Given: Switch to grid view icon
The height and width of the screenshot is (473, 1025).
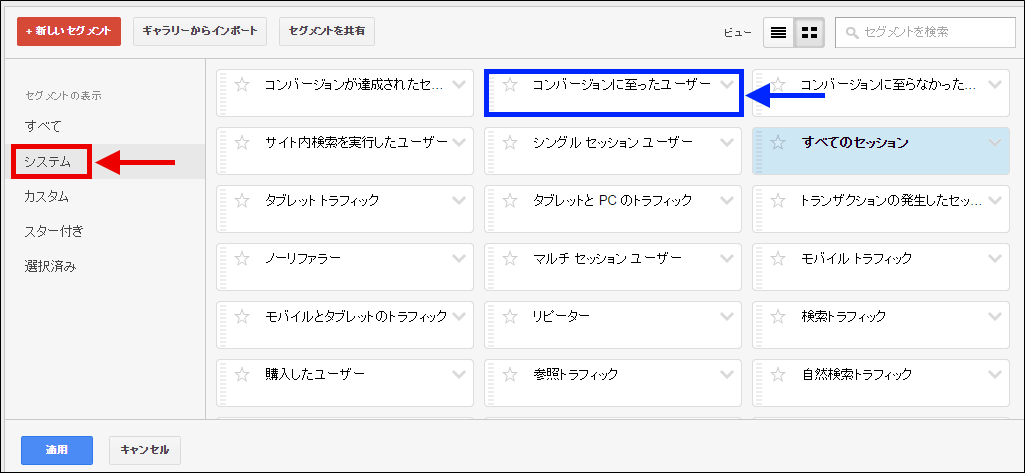Looking at the screenshot, I should tap(810, 32).
